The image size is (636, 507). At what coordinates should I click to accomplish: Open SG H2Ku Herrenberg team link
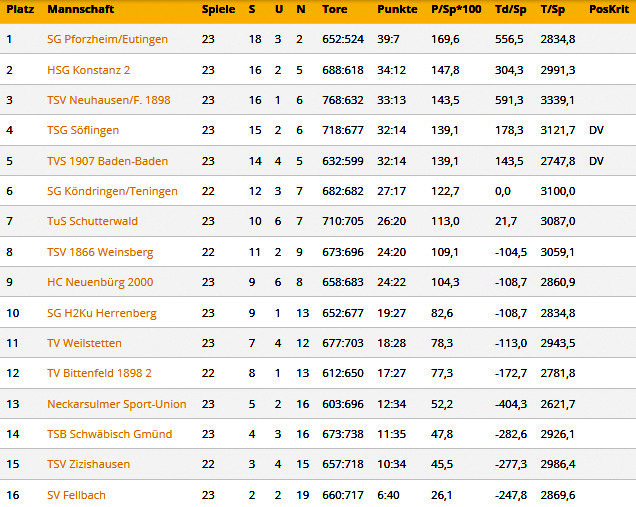[102, 313]
